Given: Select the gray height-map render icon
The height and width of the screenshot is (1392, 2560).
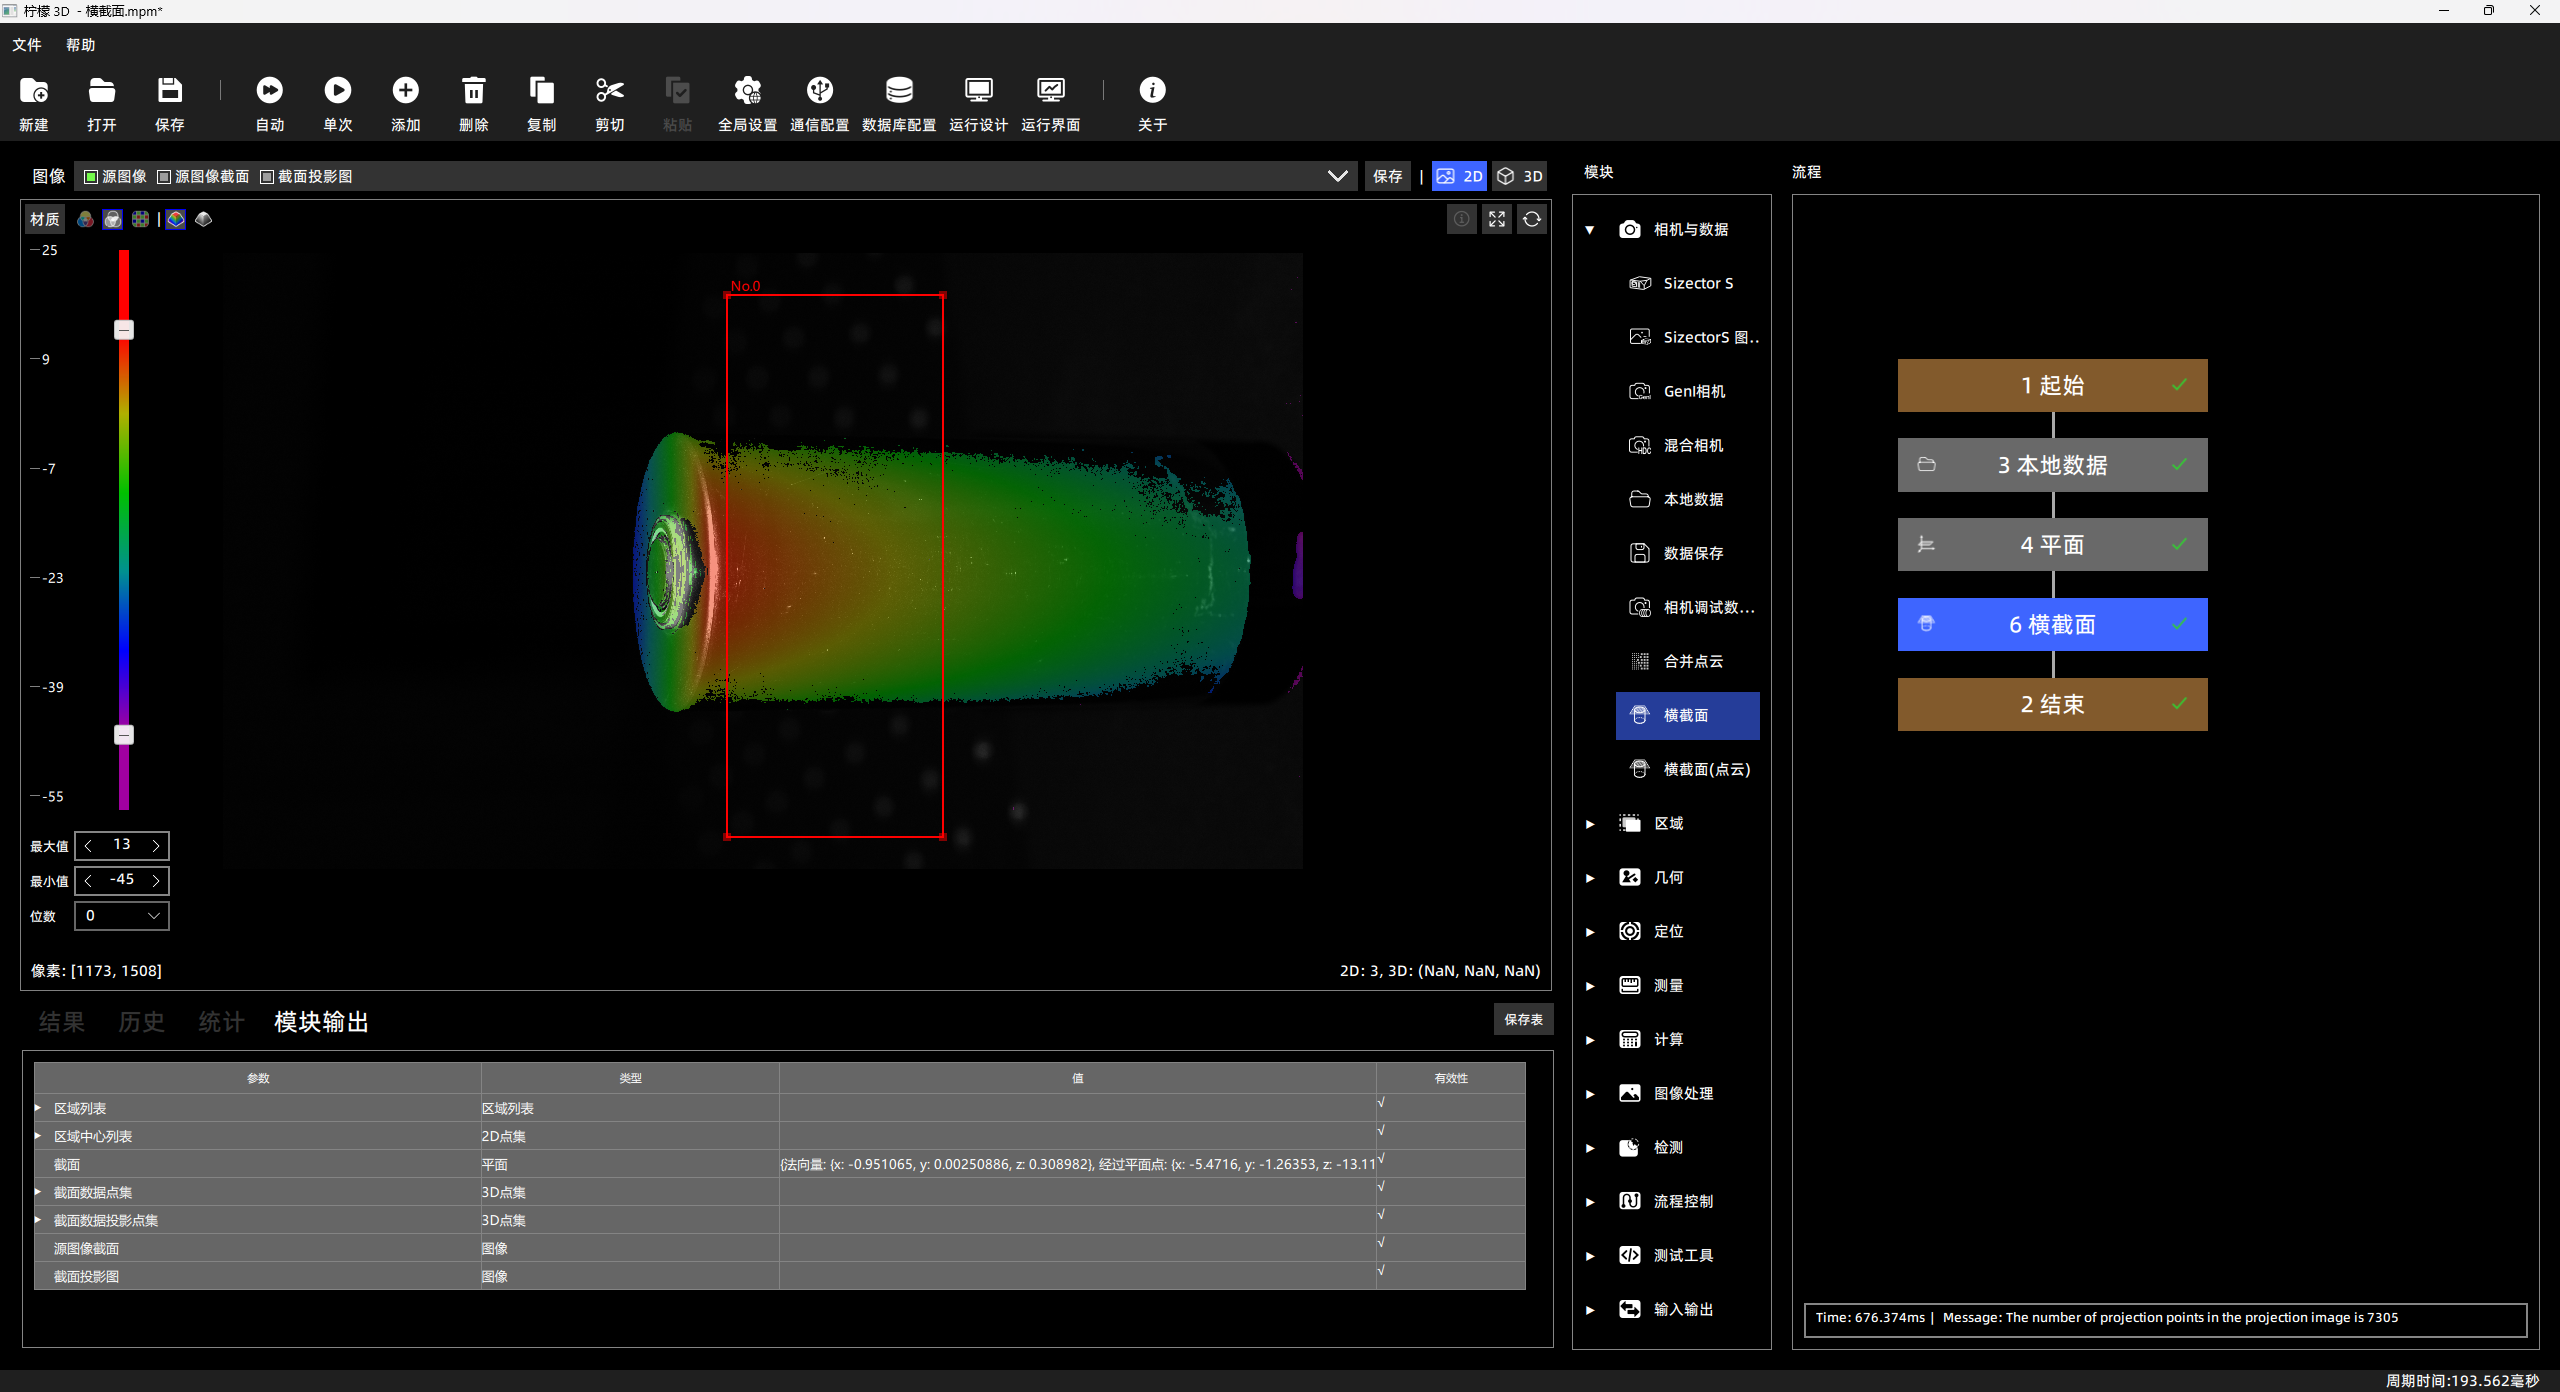Looking at the screenshot, I should [204, 219].
